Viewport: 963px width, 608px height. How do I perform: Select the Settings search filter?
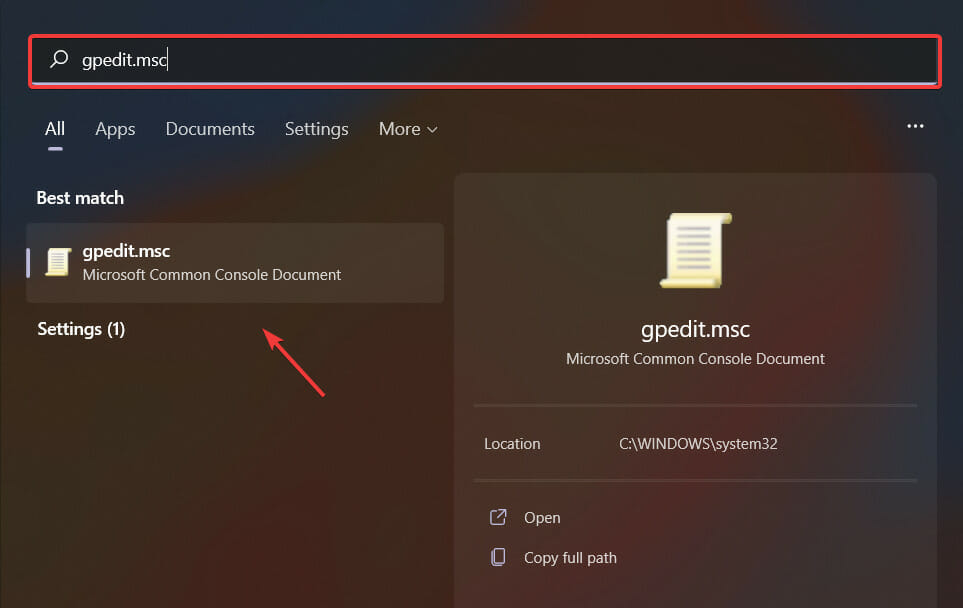click(316, 129)
